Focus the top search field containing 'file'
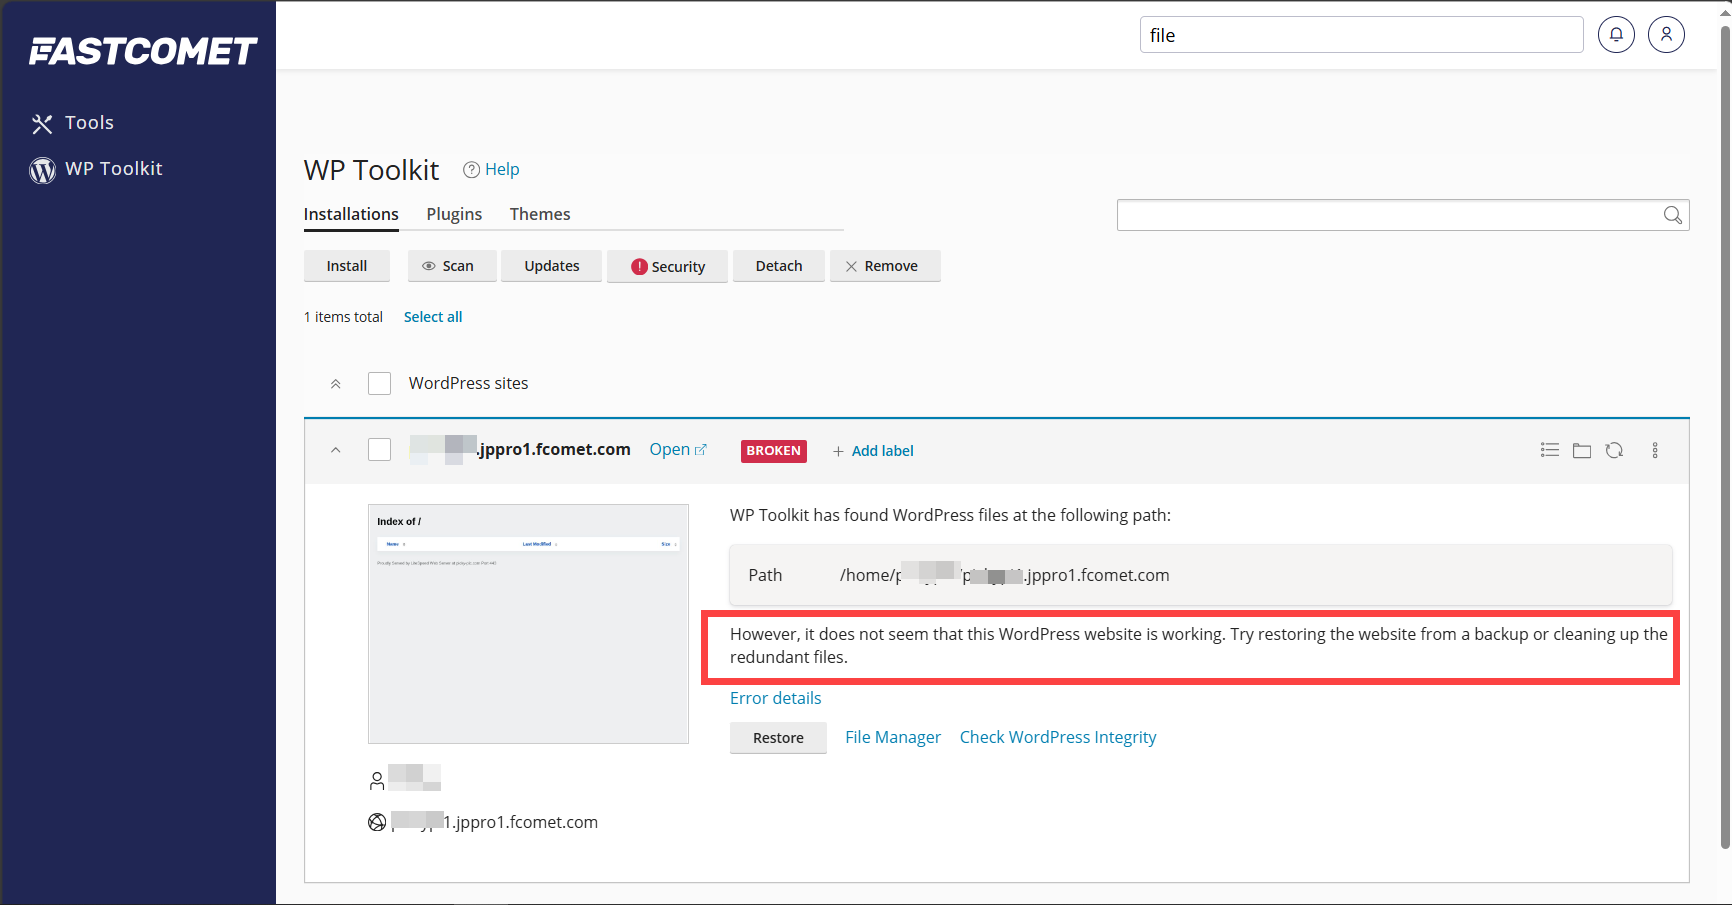Image resolution: width=1732 pixels, height=905 pixels. [x=1361, y=35]
